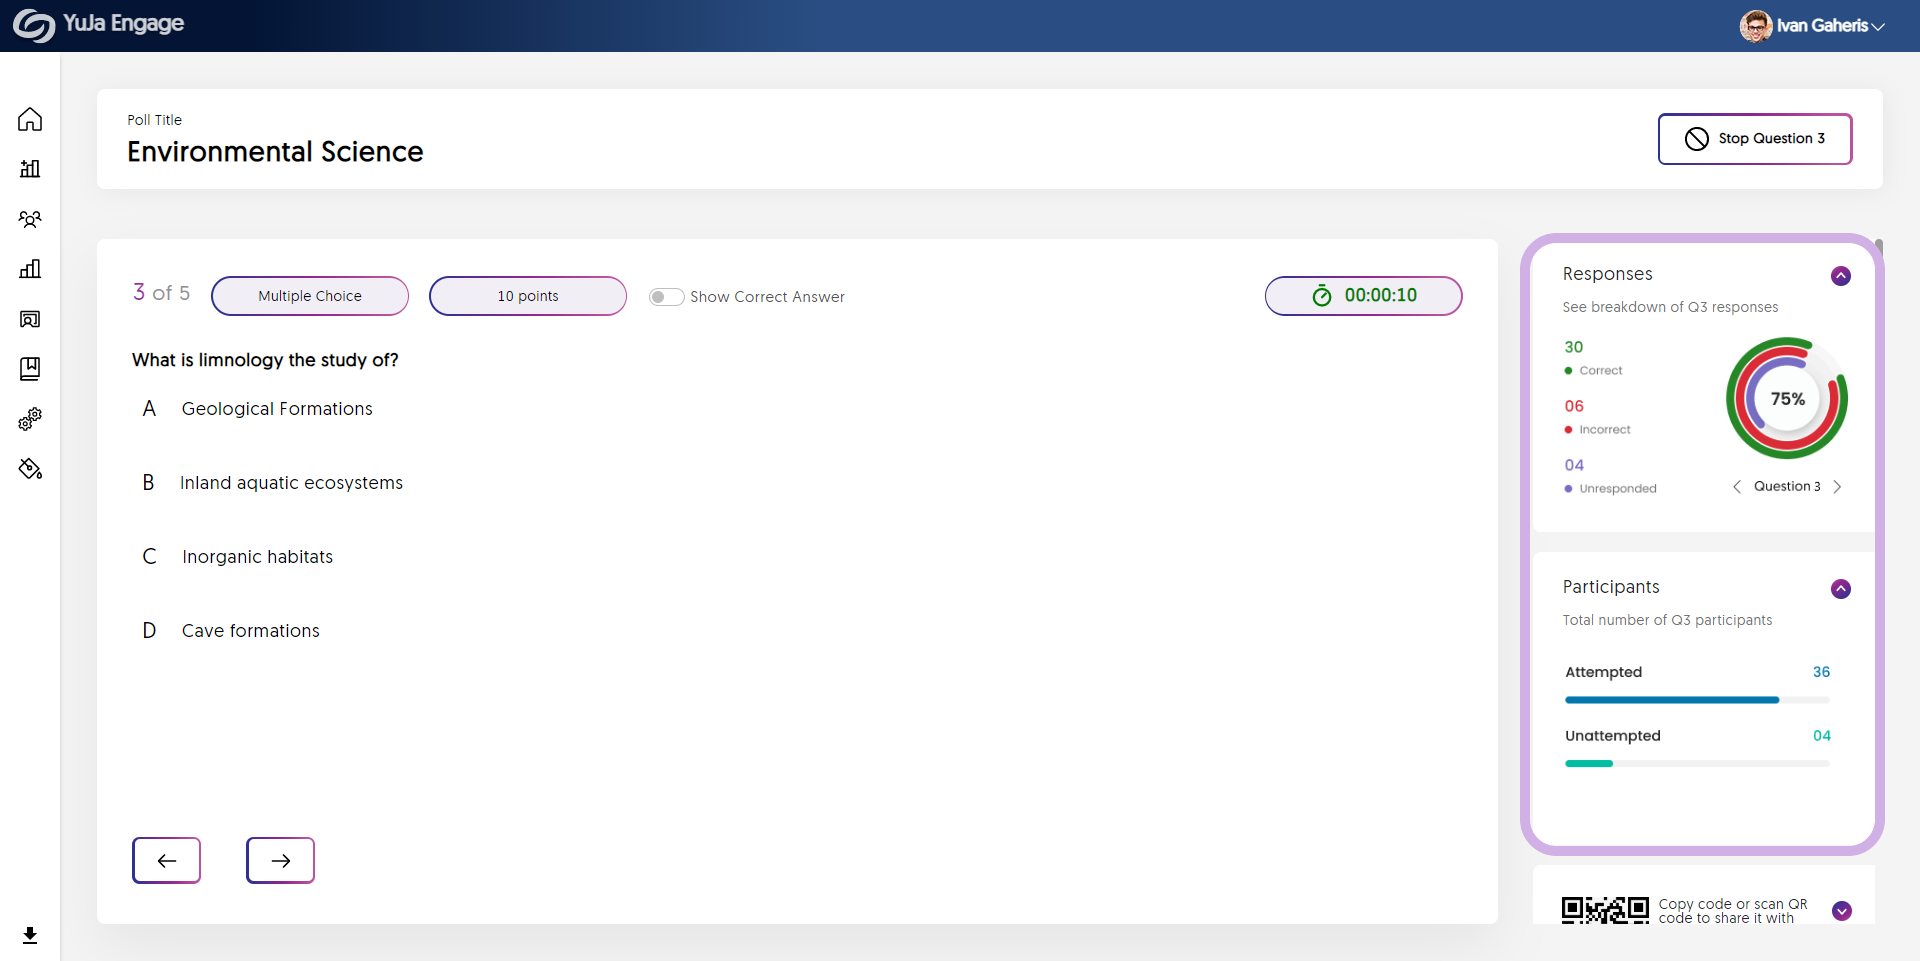This screenshot has width=1920, height=961.
Task: Click the paint bucket themes icon
Action: tap(30, 469)
